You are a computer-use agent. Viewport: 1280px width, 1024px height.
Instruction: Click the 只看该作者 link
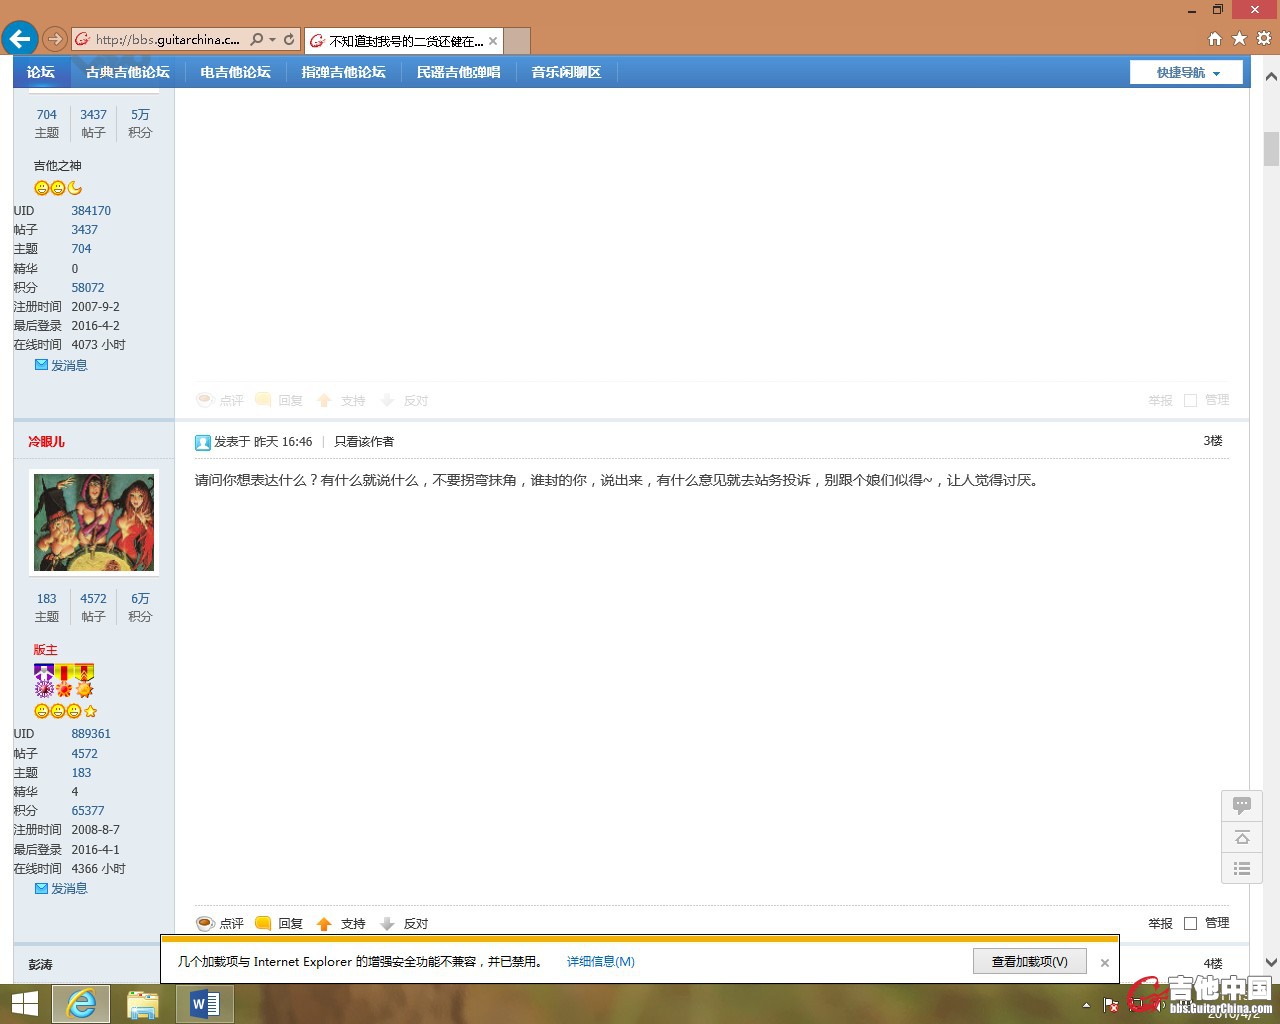point(364,442)
